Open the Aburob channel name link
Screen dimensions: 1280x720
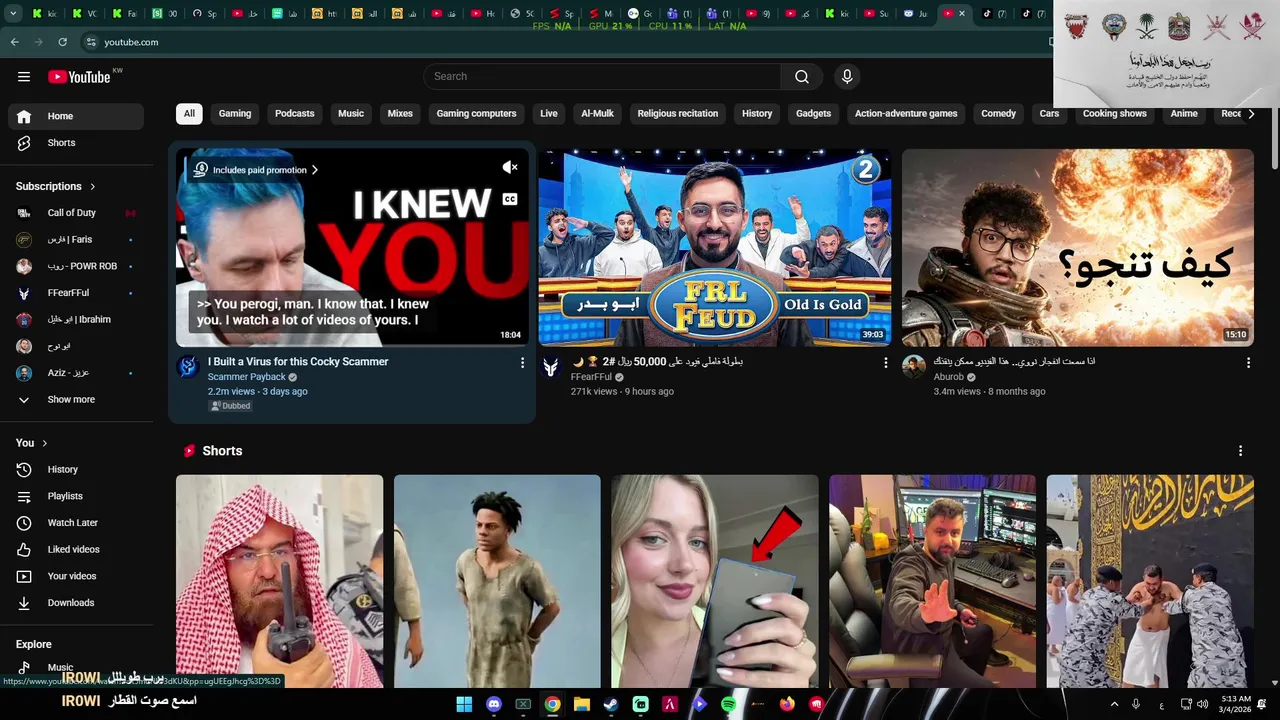949,377
